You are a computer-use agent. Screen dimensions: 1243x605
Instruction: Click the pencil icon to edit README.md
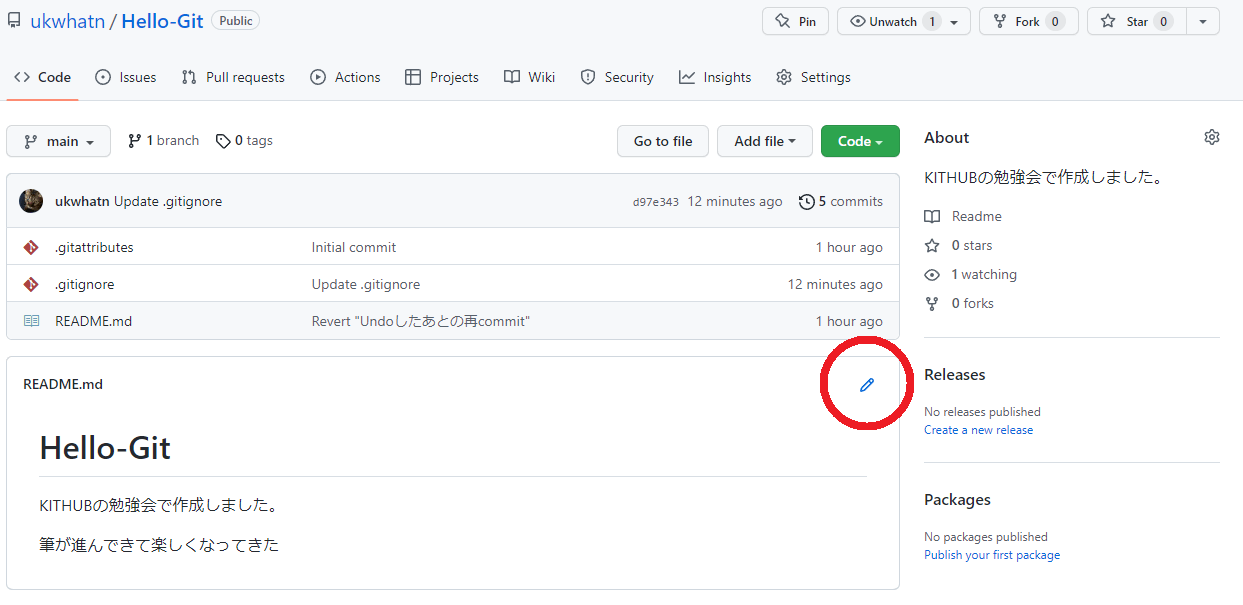(x=866, y=383)
